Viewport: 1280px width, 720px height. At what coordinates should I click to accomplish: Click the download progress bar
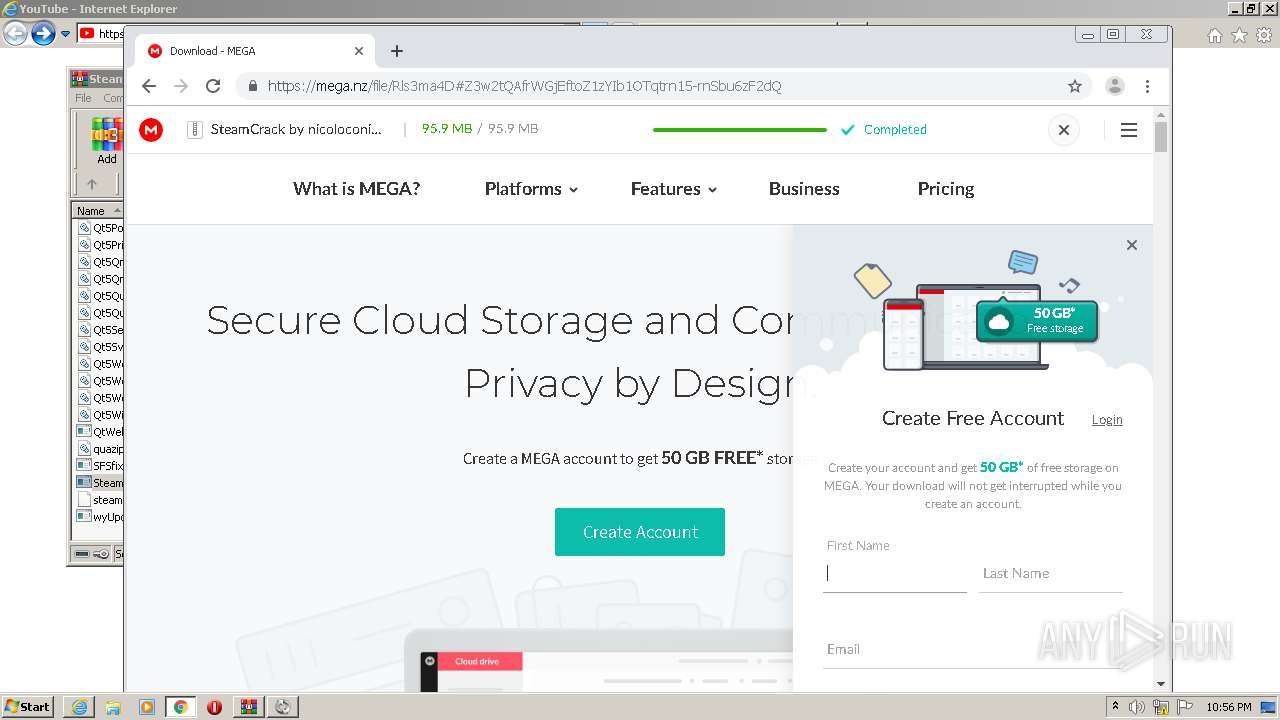tap(740, 130)
